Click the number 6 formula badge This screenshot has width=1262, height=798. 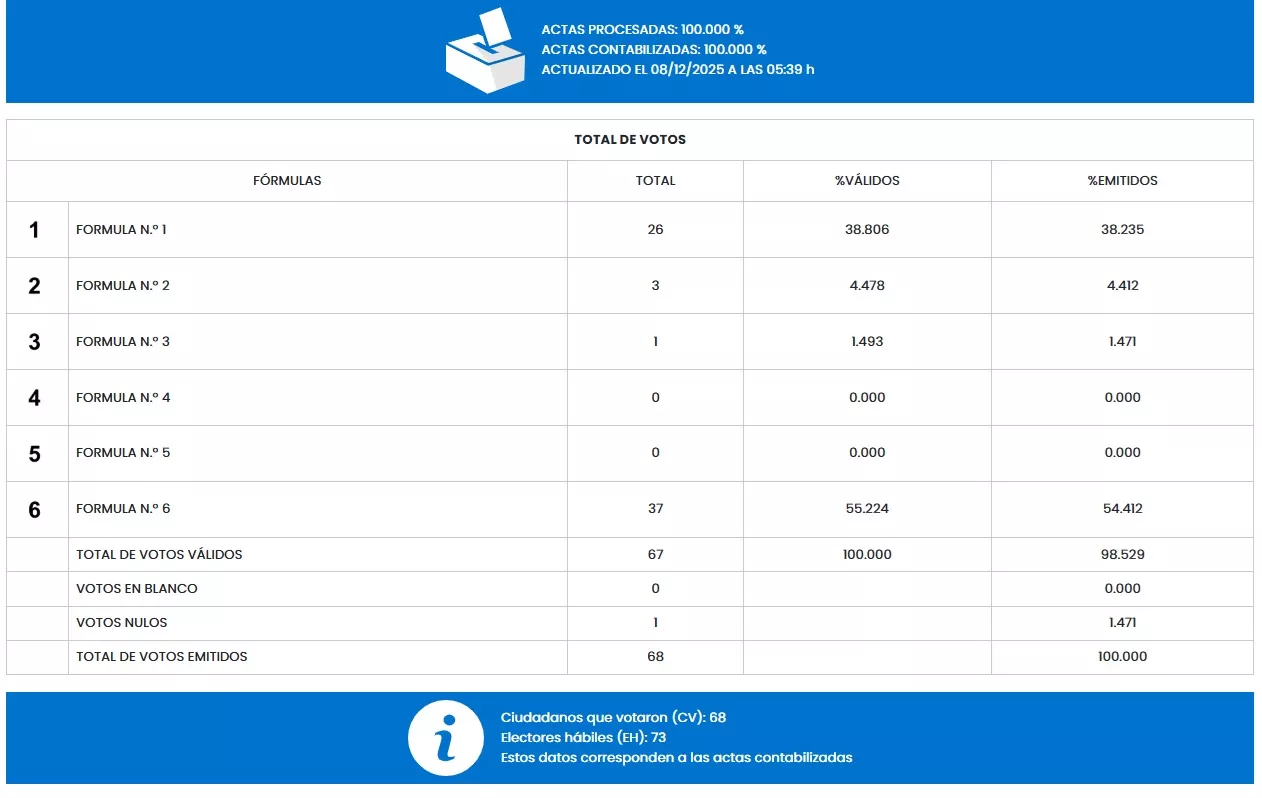[35, 510]
